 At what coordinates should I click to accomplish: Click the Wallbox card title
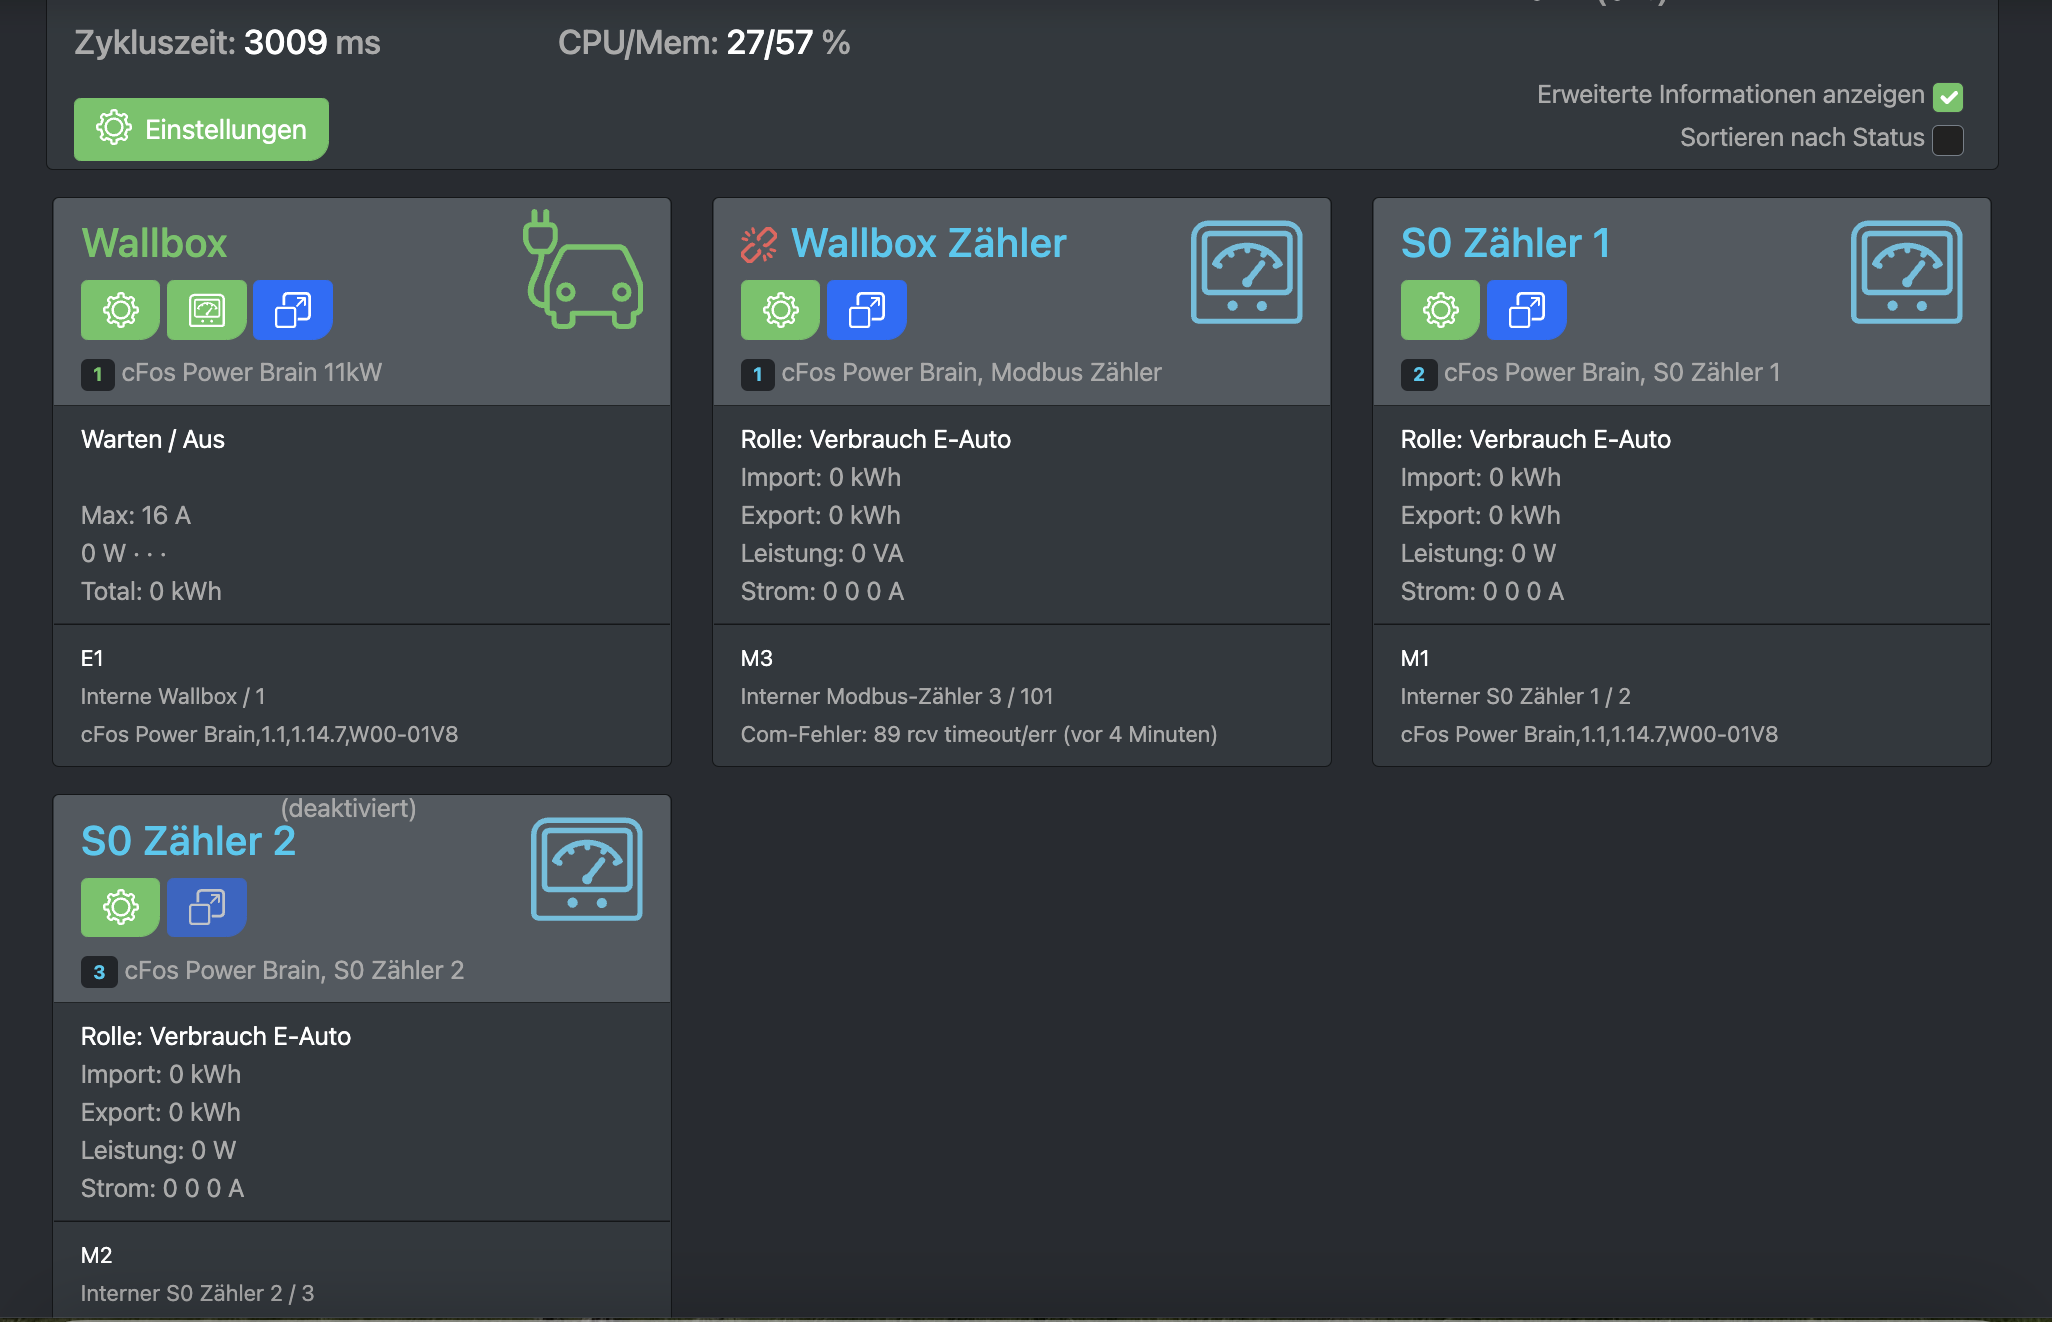pos(154,243)
